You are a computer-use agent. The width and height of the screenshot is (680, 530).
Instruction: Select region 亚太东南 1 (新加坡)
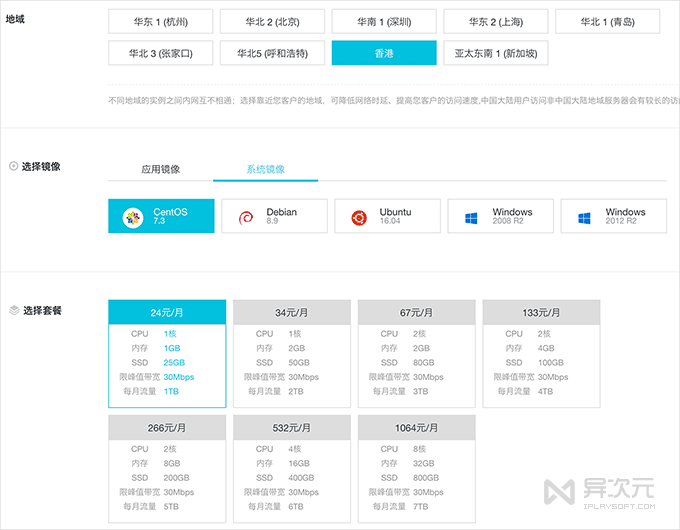[x=496, y=53]
